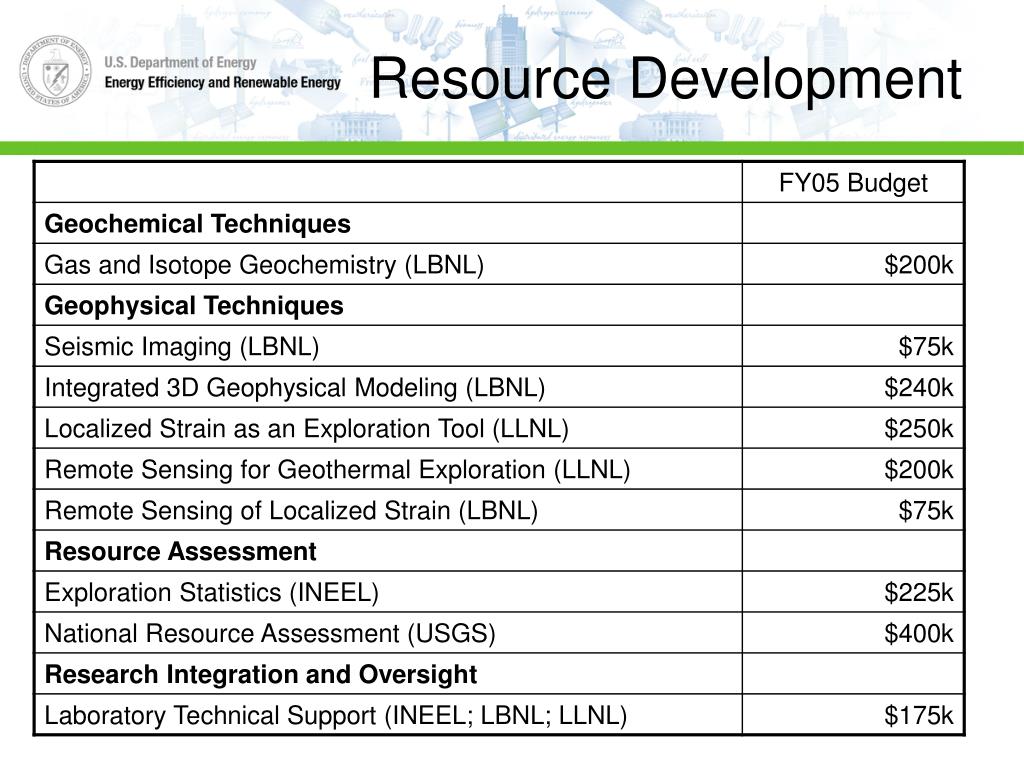Select 'Remote Sensing for Geothermal Exploration (LLNL)'
Viewport: 1024px width, 768px height.
[x=337, y=470]
